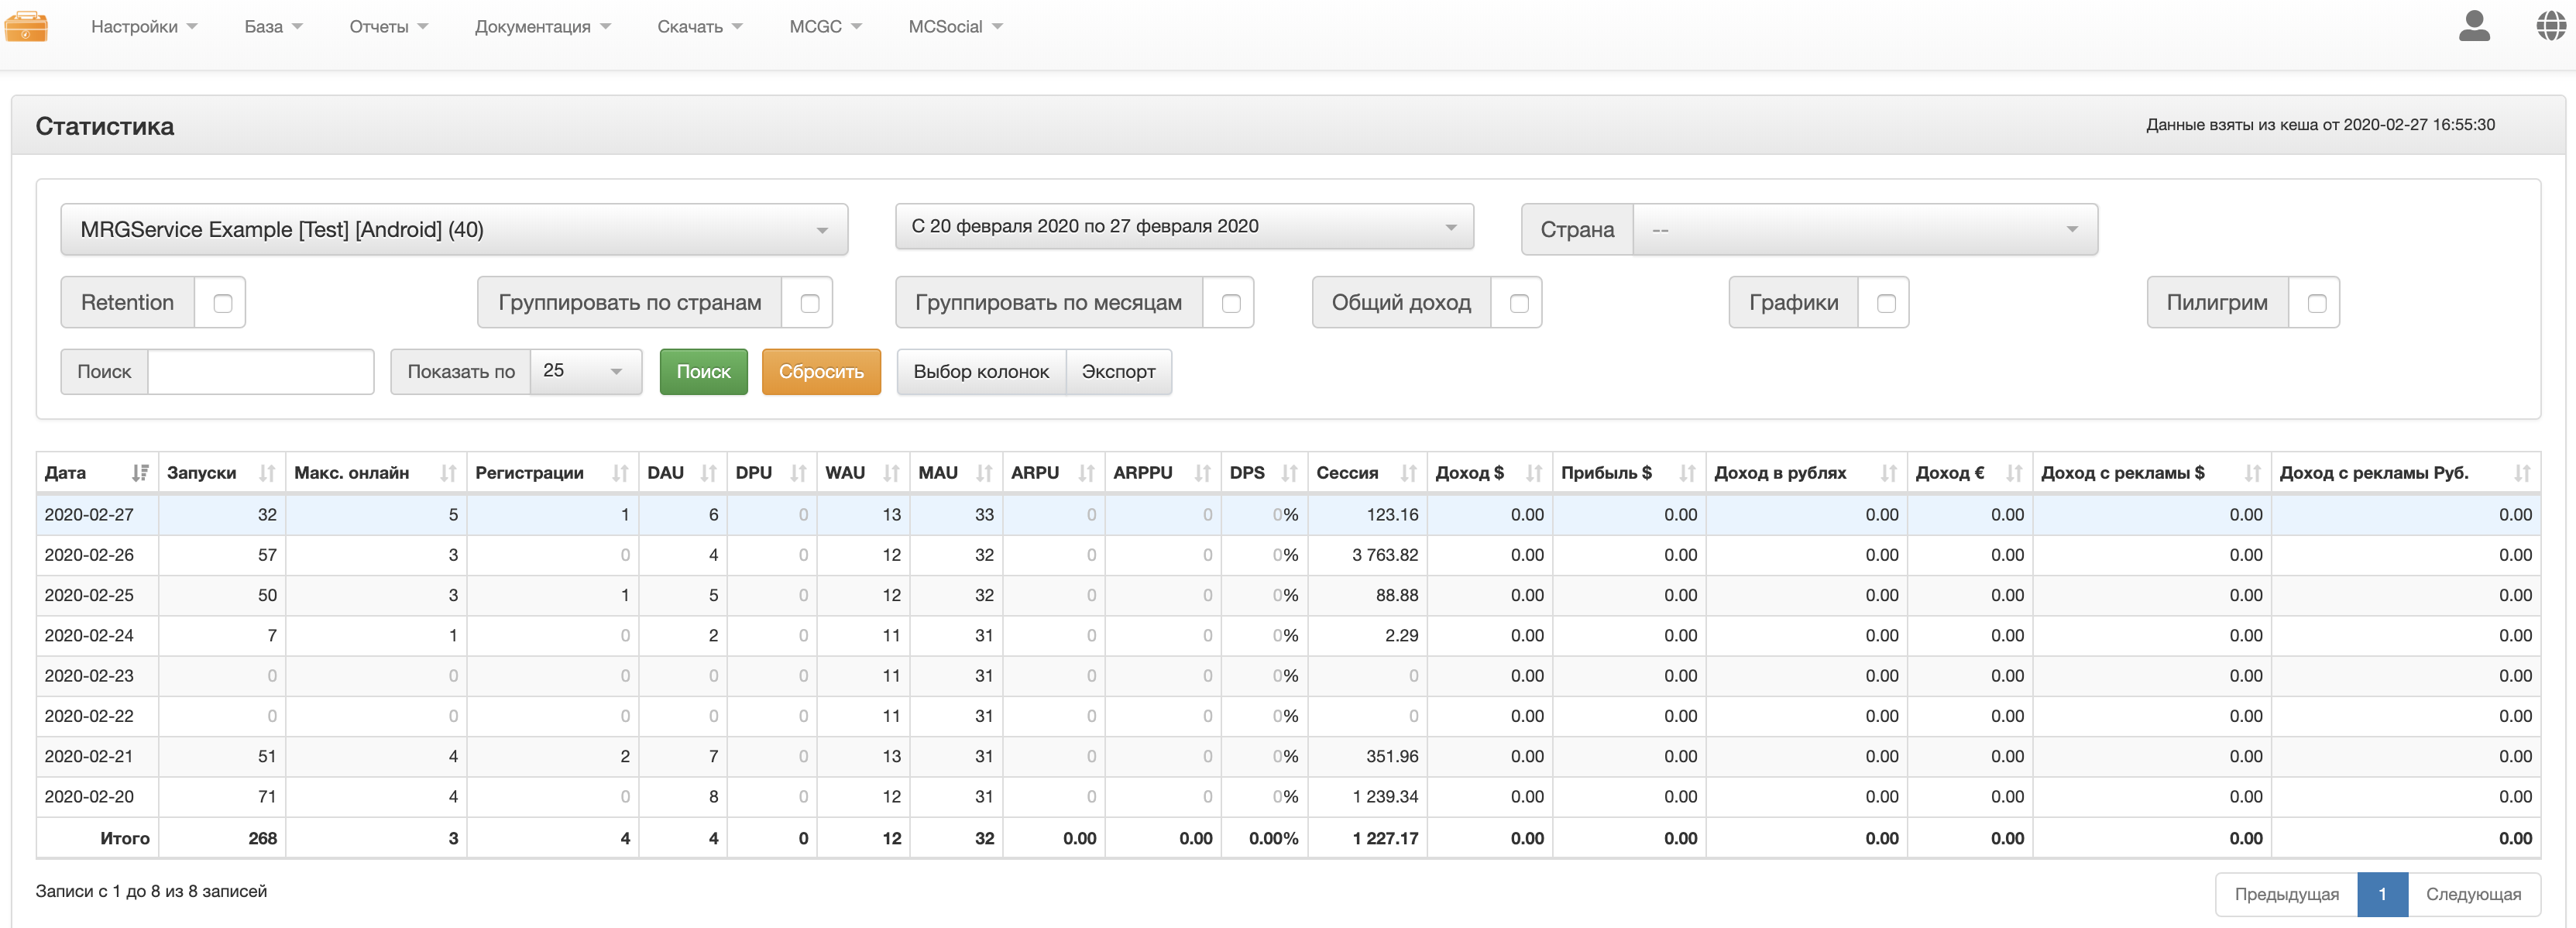The height and width of the screenshot is (928, 2576).
Task: Click the Экспорт button
Action: coord(1118,372)
